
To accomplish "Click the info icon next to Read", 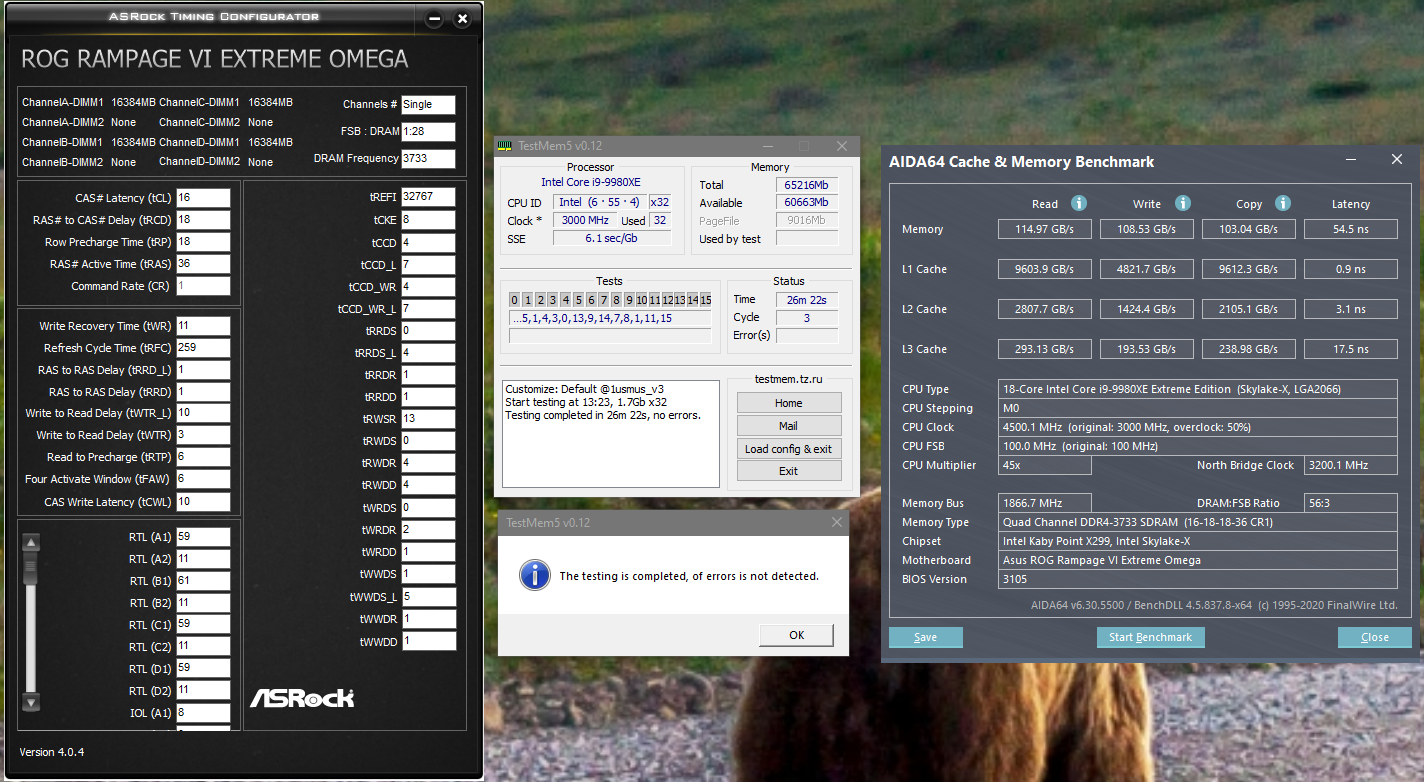I will tap(1079, 203).
